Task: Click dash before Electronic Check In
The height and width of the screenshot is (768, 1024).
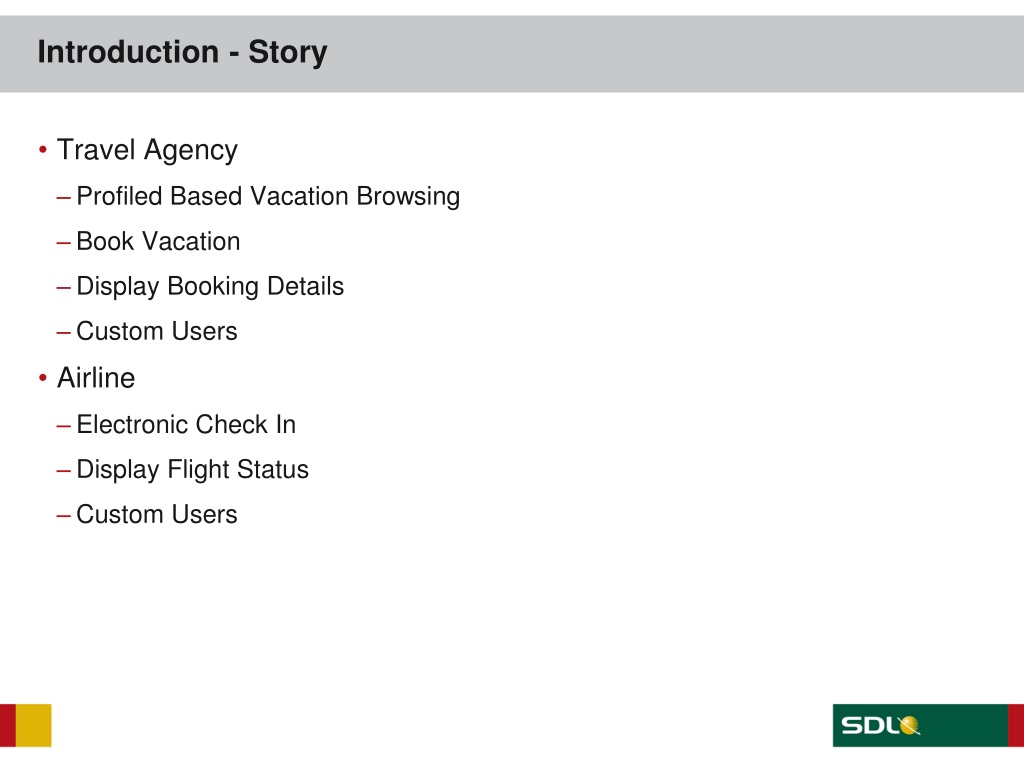Action: [63, 426]
